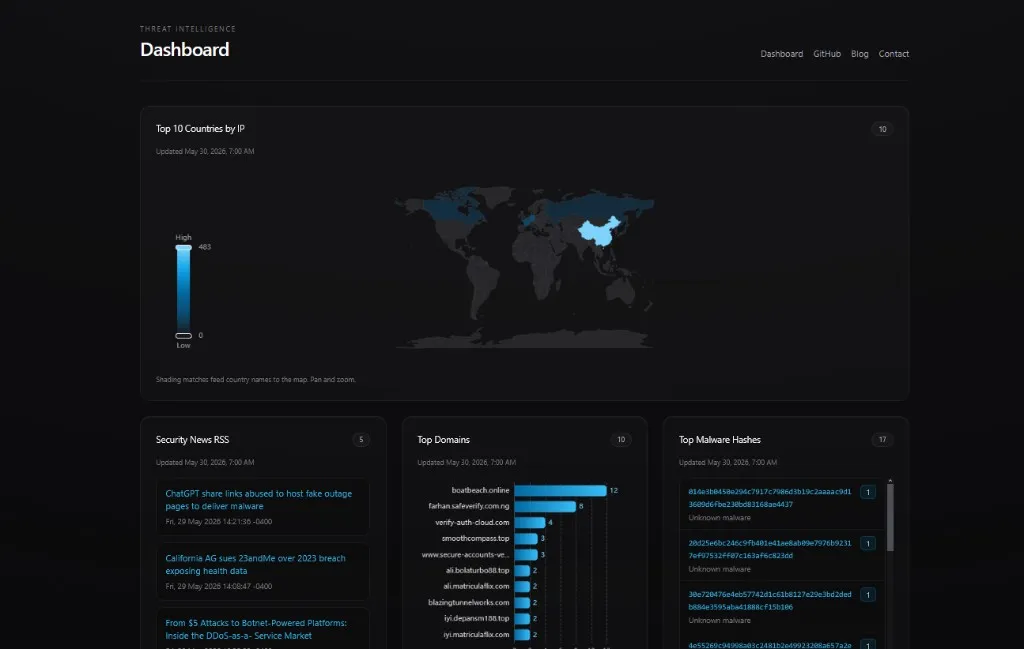This screenshot has width=1024, height=649.
Task: Click count badge beside hash 30e720476e
Action: 868,595
